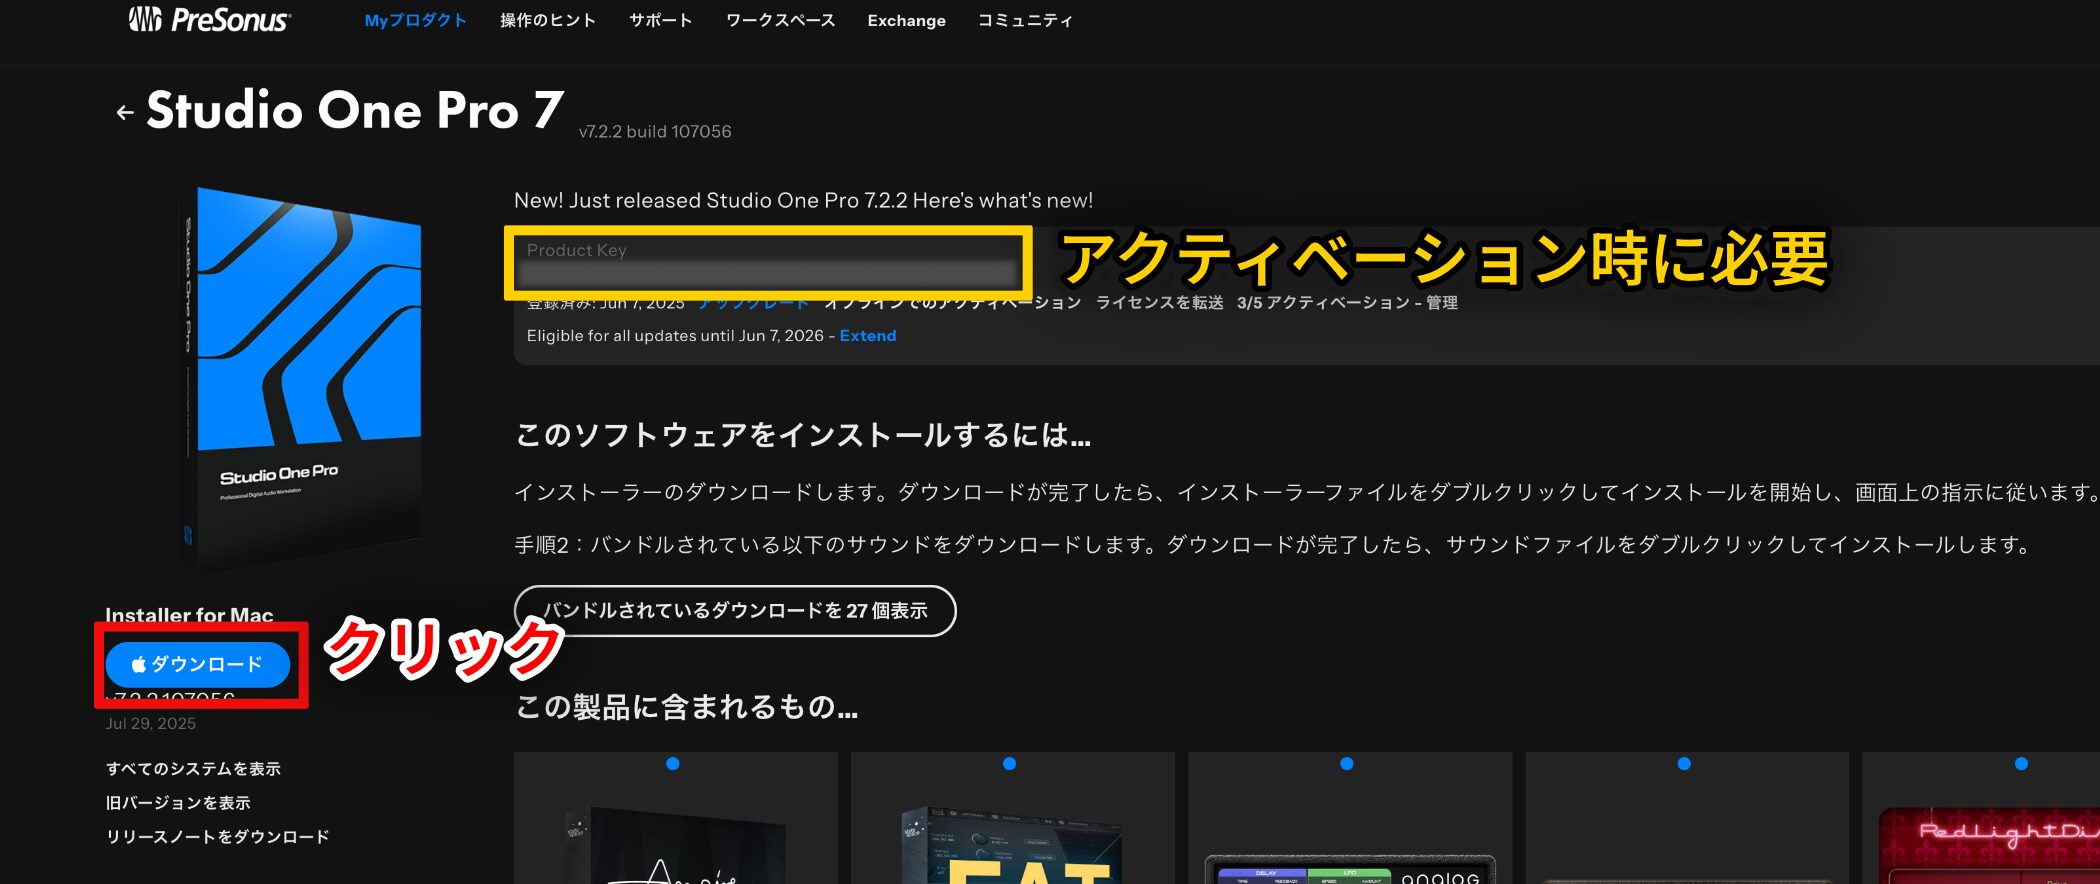Click the blue dot above the RedLightDist card
The width and height of the screenshot is (2100, 884).
pos(2021,764)
